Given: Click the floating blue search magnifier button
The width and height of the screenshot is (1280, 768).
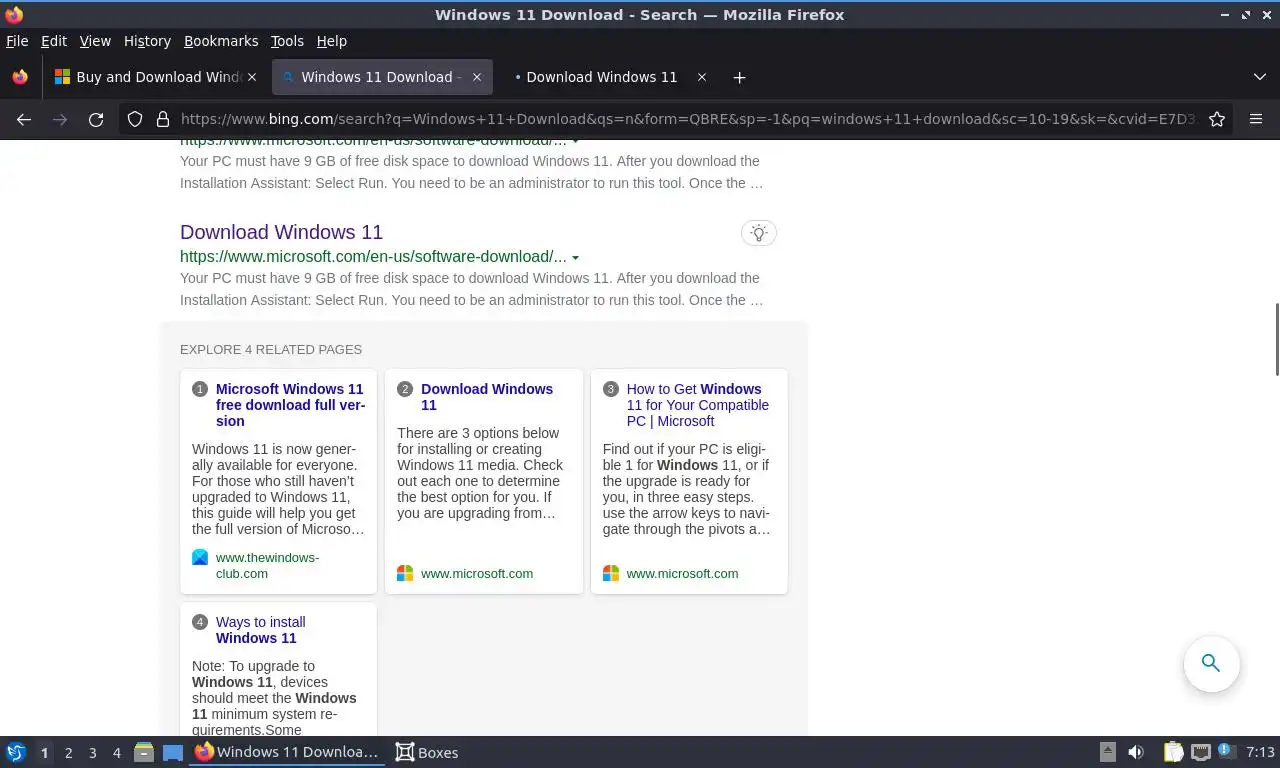Looking at the screenshot, I should tap(1211, 663).
